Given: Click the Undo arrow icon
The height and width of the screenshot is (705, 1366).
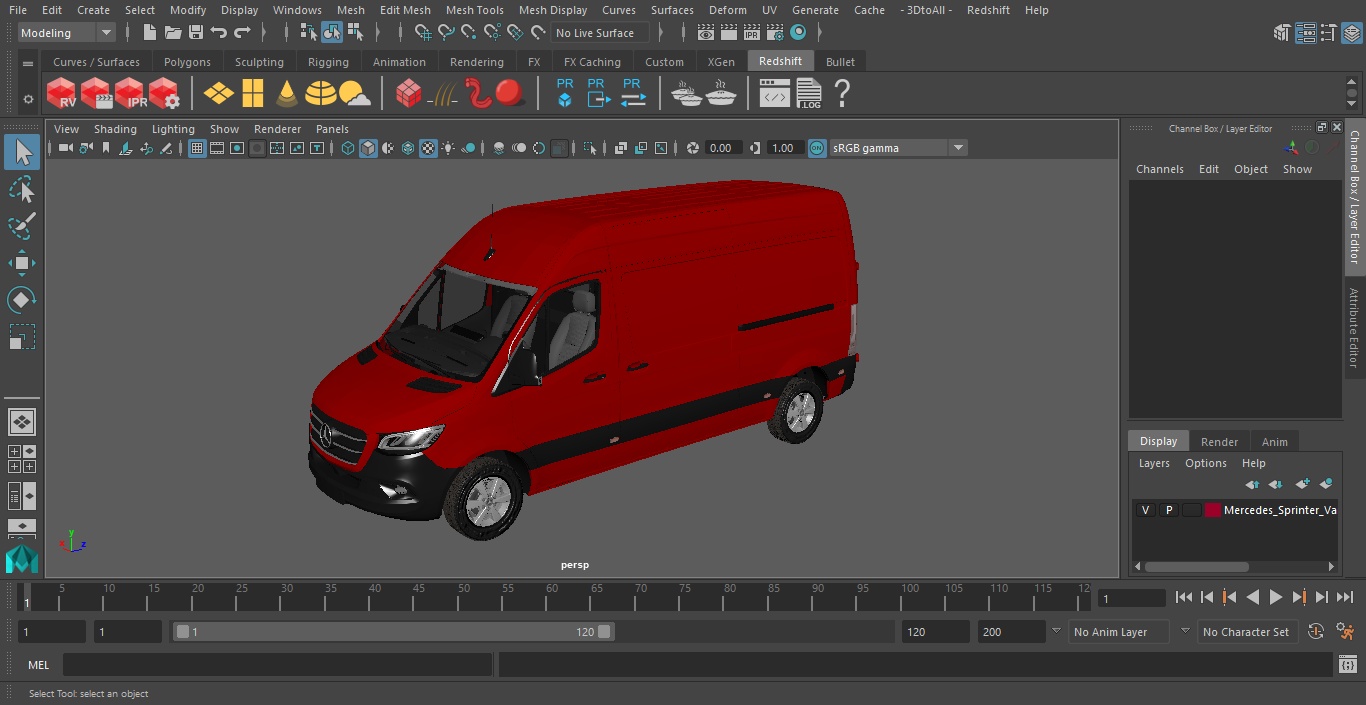Looking at the screenshot, I should tap(219, 32).
